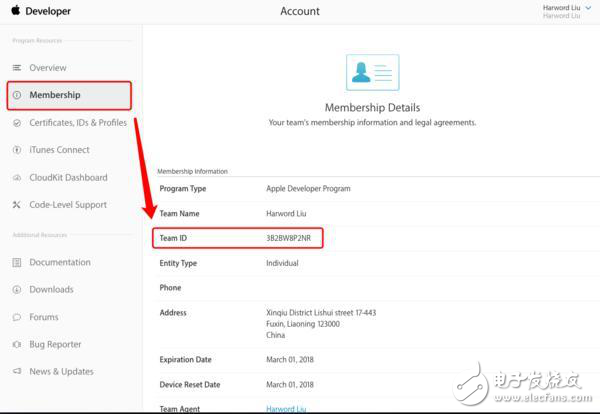
Task: Select Certificates, IDs & Profiles
Action: (78, 123)
